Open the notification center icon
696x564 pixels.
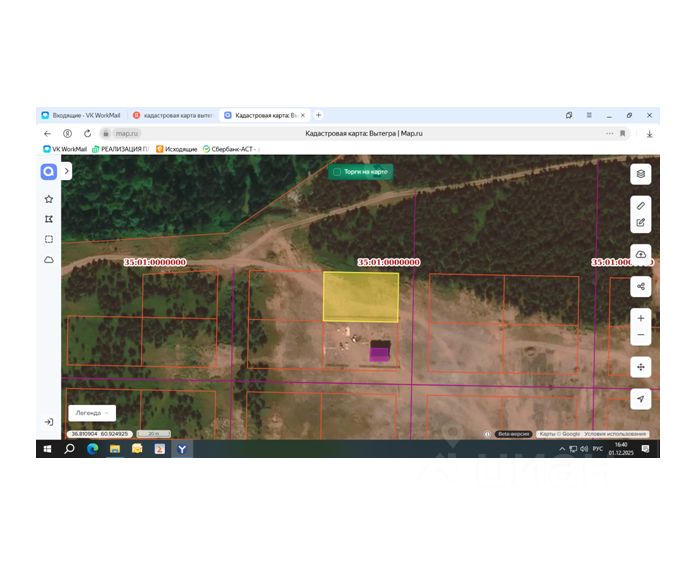coord(646,449)
